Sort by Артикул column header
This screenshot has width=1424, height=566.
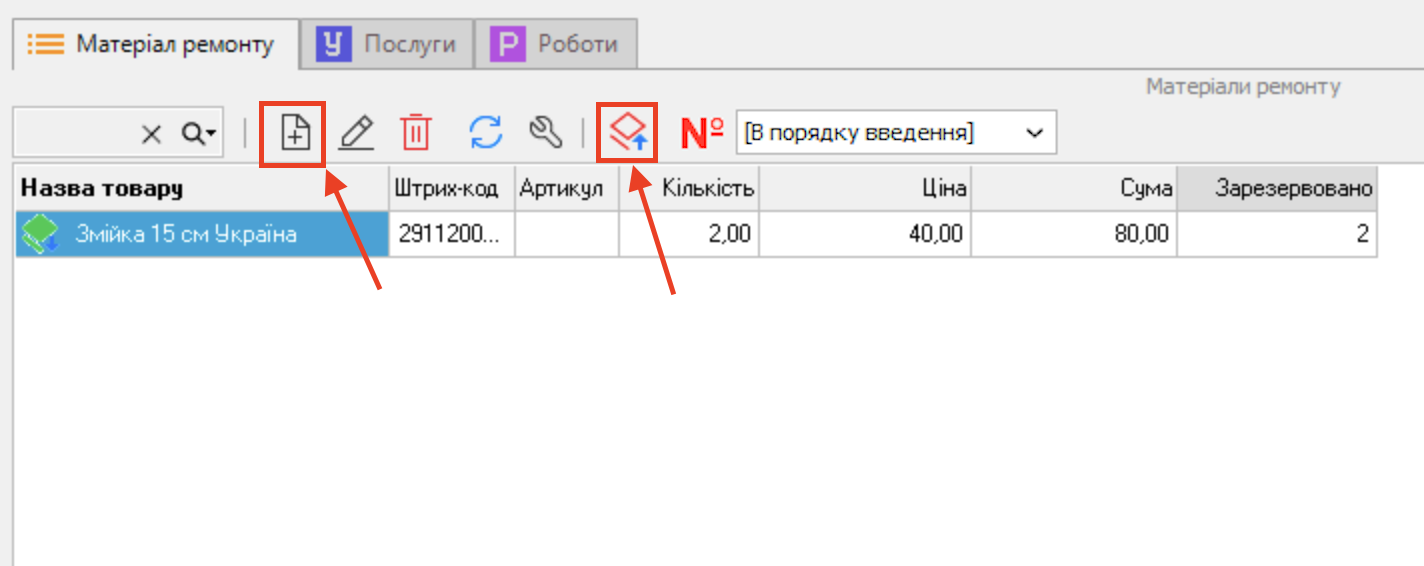click(567, 189)
